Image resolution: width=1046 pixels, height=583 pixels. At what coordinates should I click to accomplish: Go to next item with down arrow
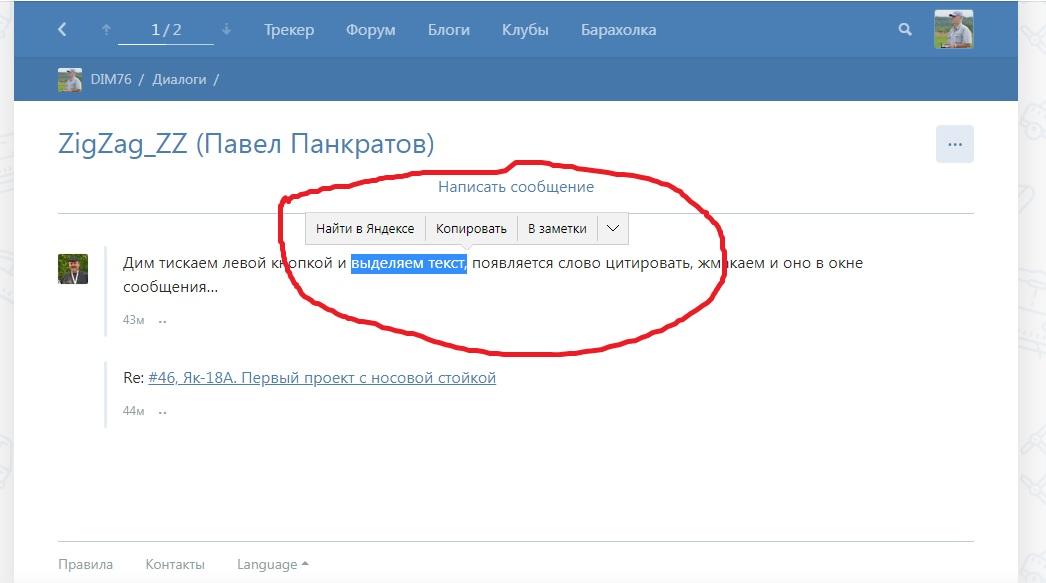pos(226,30)
